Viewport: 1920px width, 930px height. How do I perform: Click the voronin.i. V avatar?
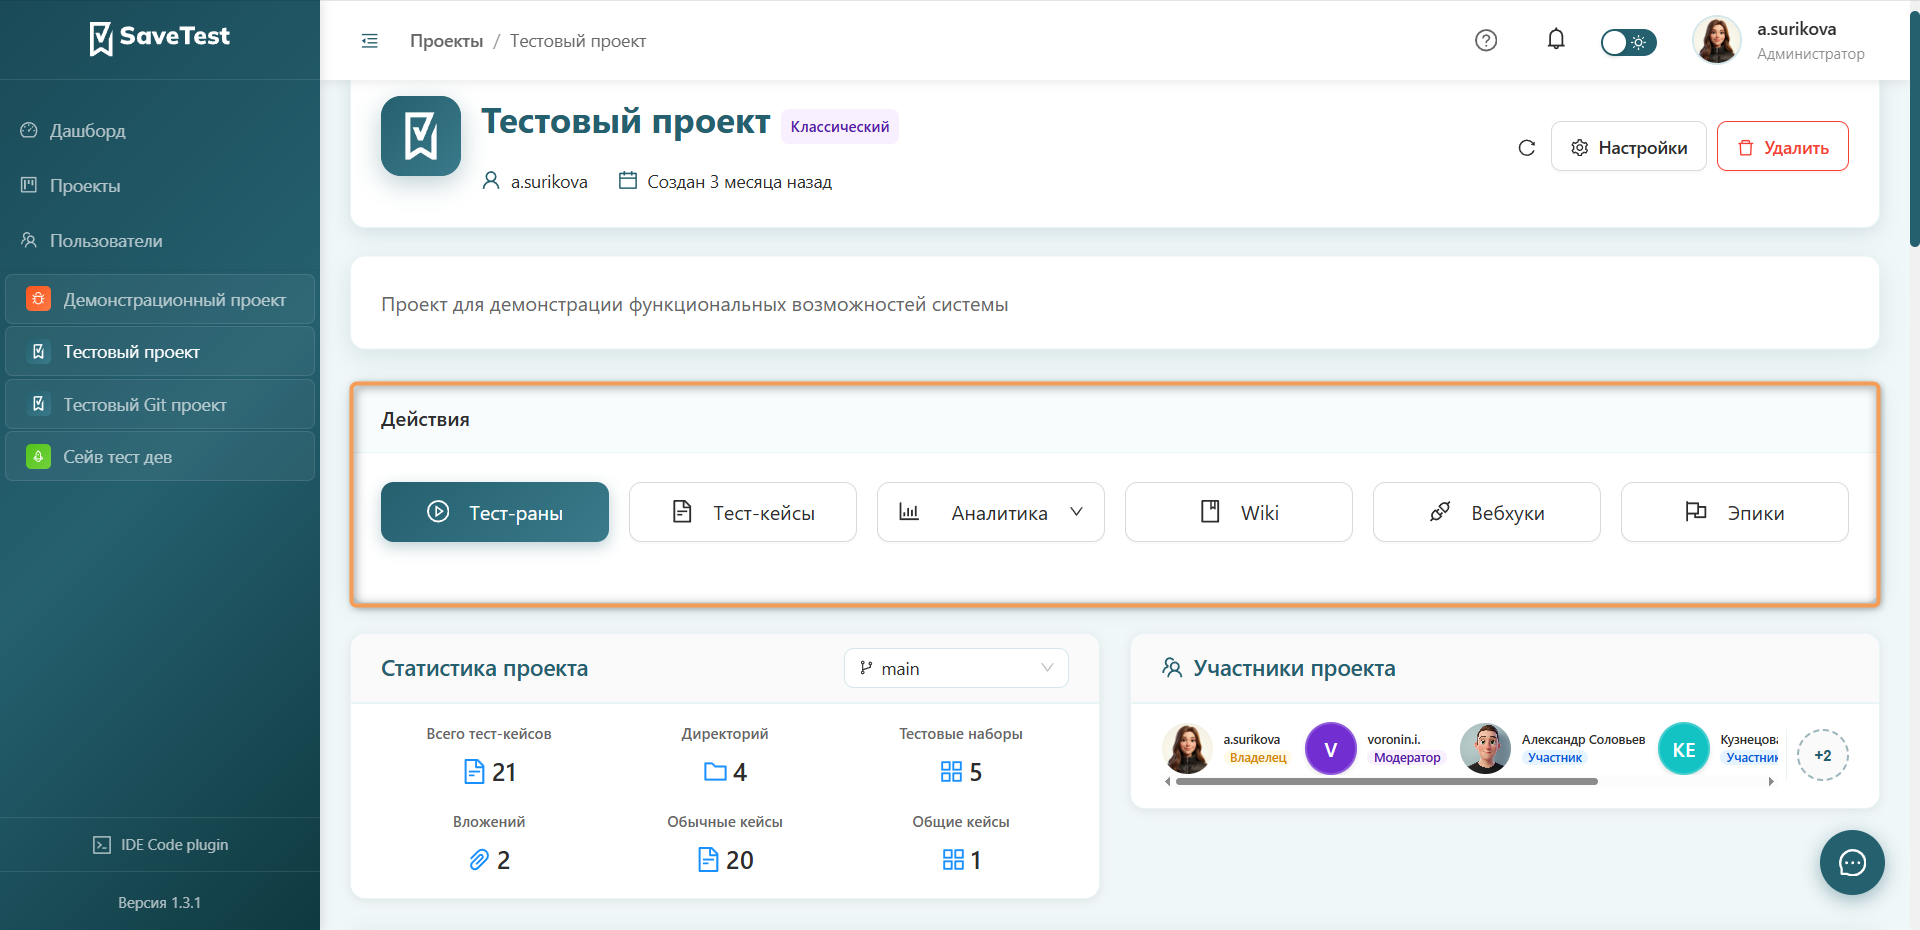[1331, 749]
